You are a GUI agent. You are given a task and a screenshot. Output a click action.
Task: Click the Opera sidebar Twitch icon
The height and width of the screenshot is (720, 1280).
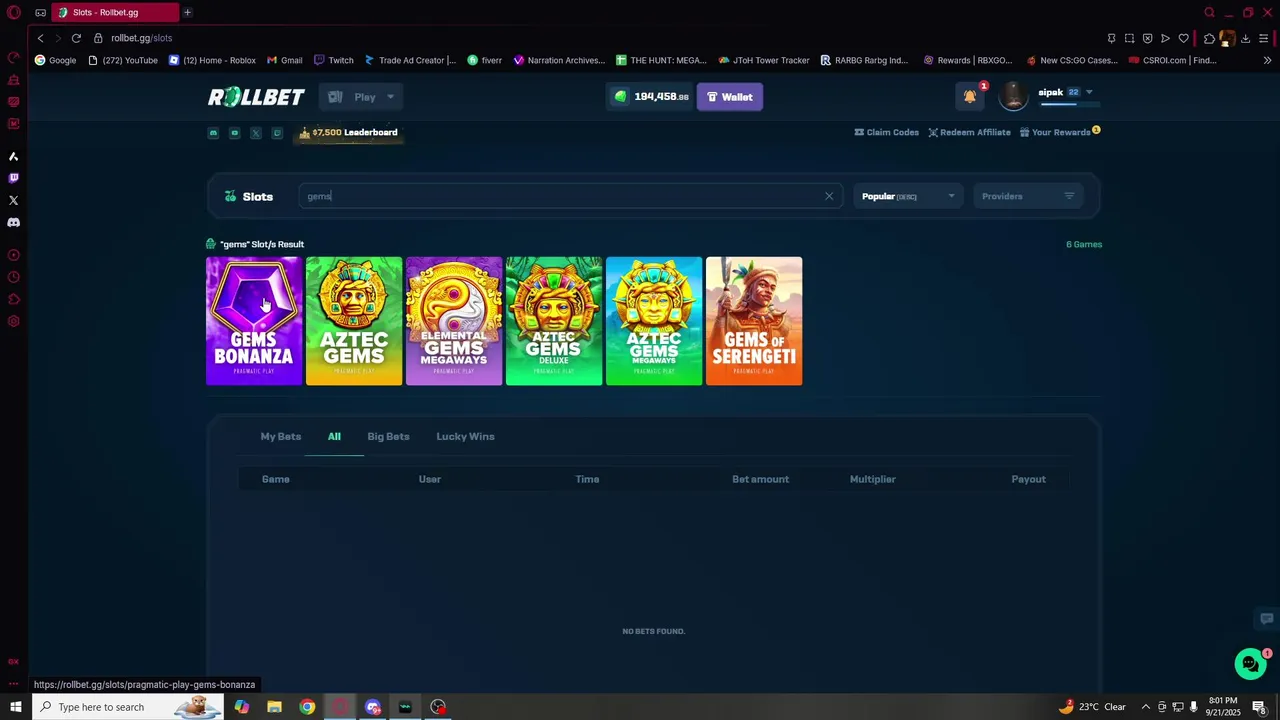point(14,178)
